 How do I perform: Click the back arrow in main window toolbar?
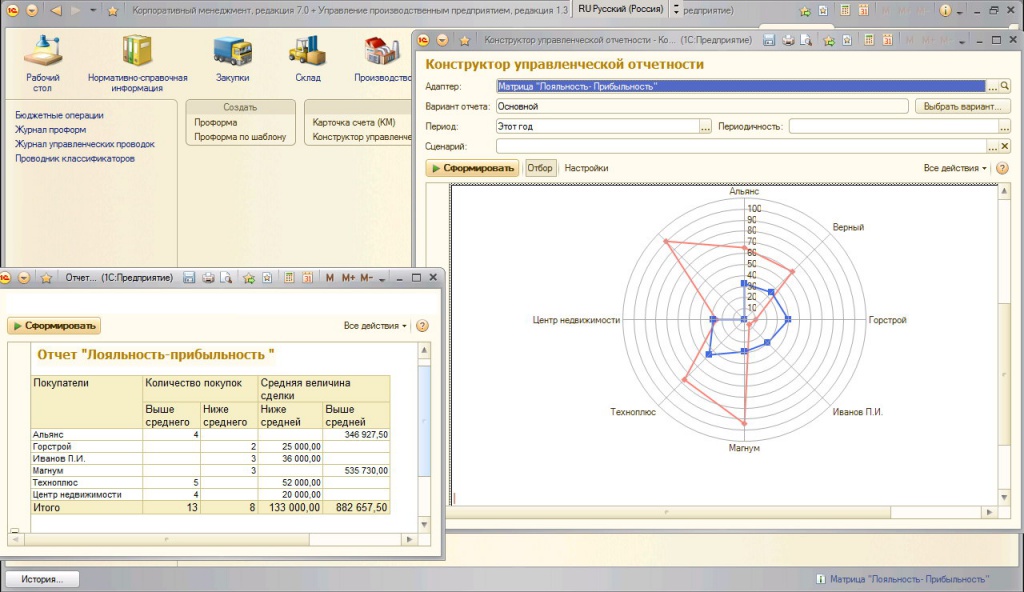pos(56,10)
